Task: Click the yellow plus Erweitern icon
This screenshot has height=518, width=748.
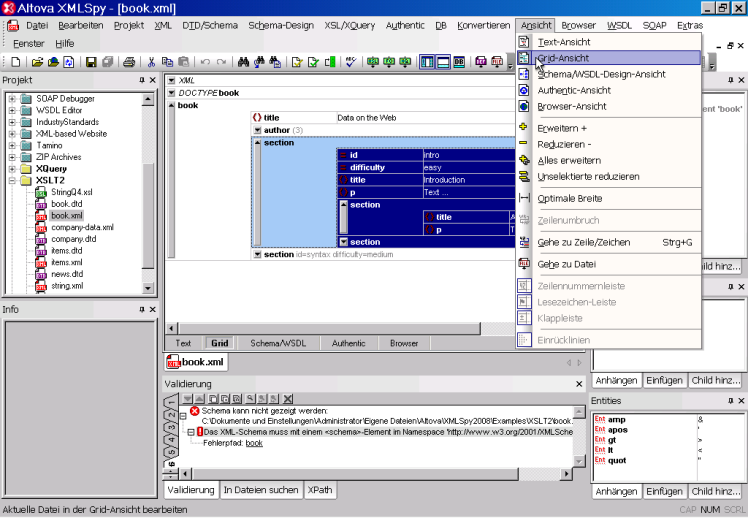Action: pos(523,127)
